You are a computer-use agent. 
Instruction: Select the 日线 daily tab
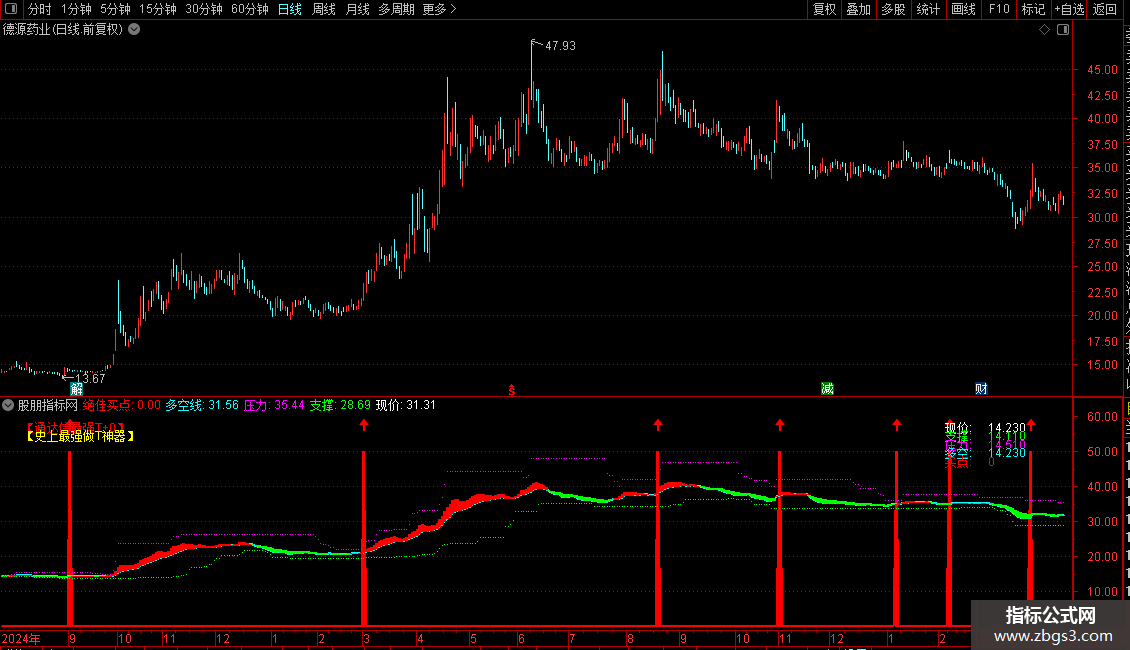290,9
